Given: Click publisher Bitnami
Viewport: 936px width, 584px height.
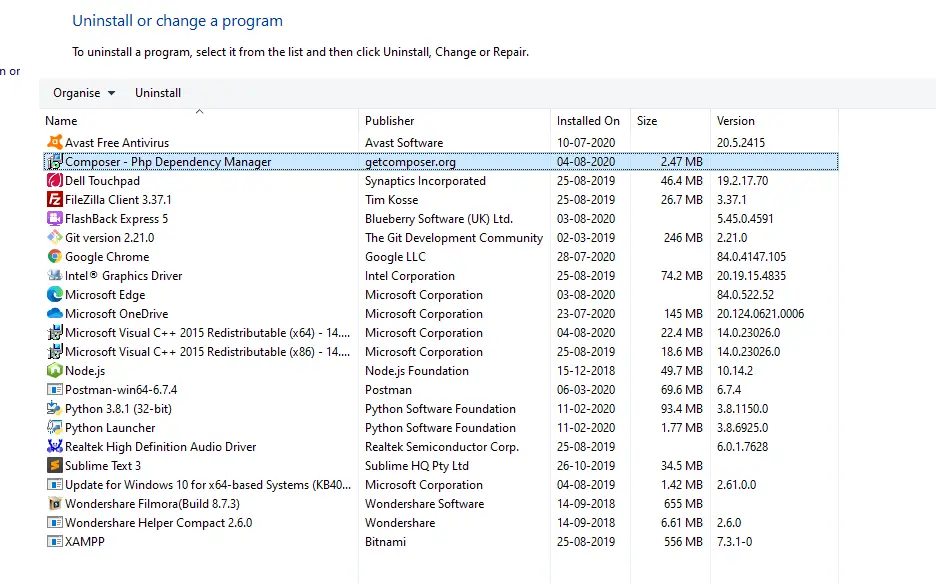Looking at the screenshot, I should tap(385, 542).
